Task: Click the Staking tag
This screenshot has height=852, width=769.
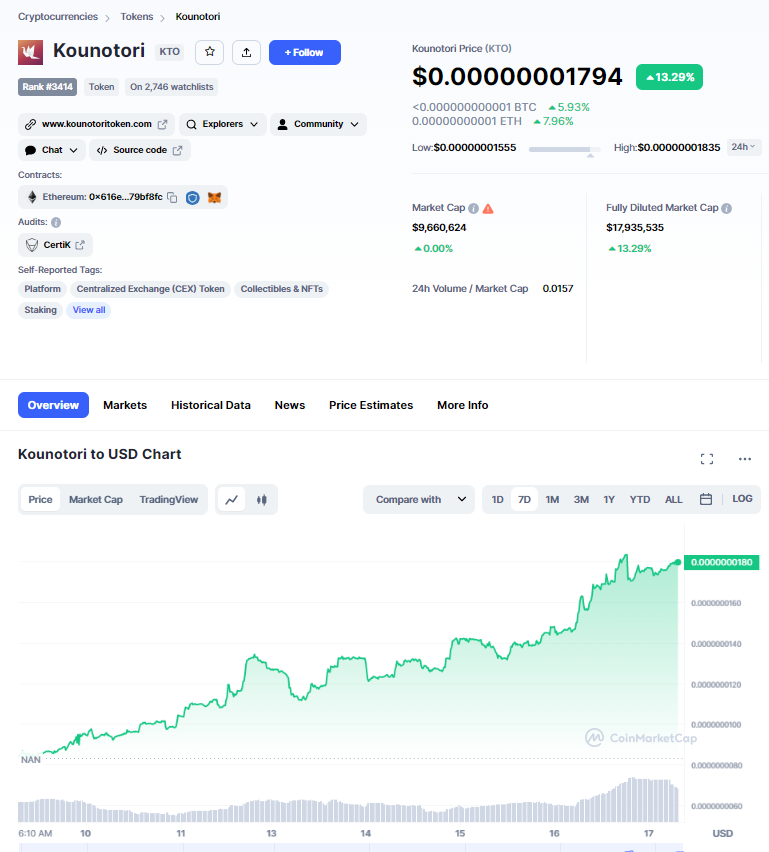Action: pos(40,310)
